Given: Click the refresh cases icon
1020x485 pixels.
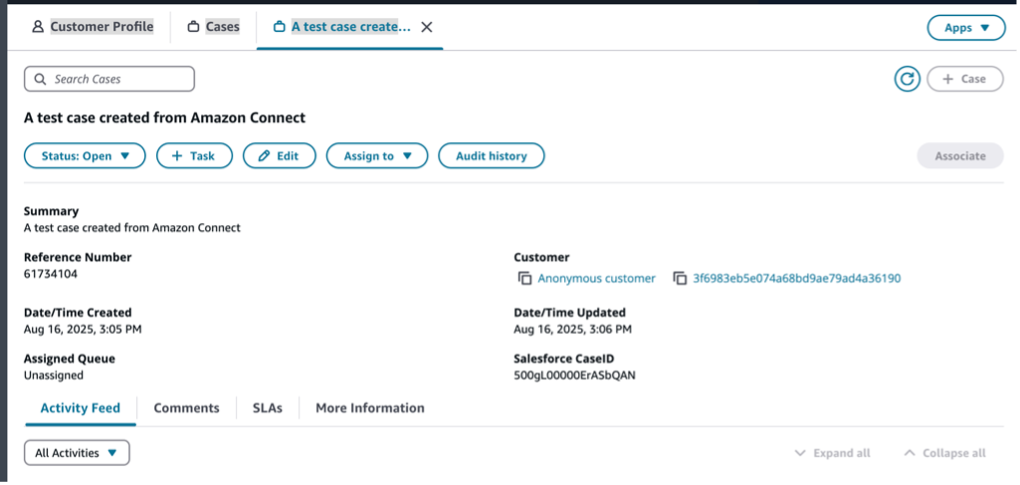Looking at the screenshot, I should (x=907, y=79).
